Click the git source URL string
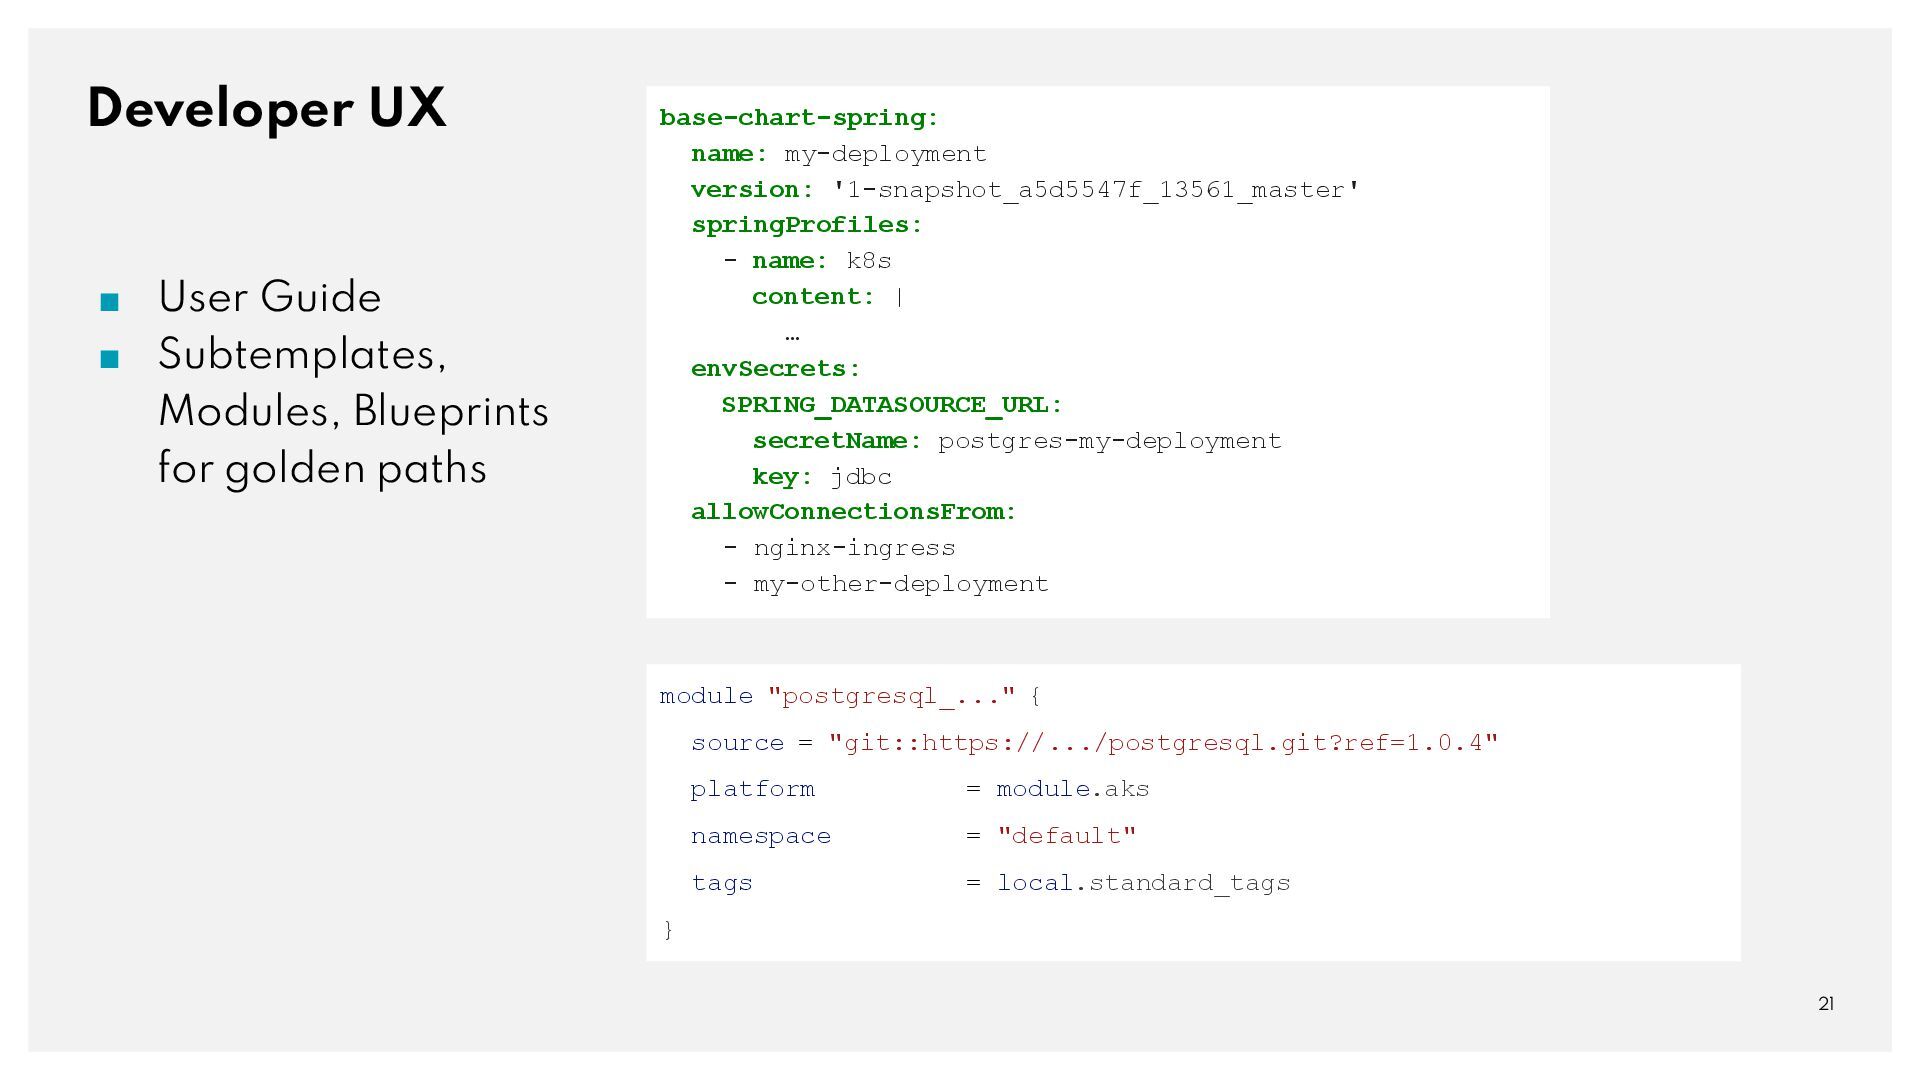 point(1163,743)
